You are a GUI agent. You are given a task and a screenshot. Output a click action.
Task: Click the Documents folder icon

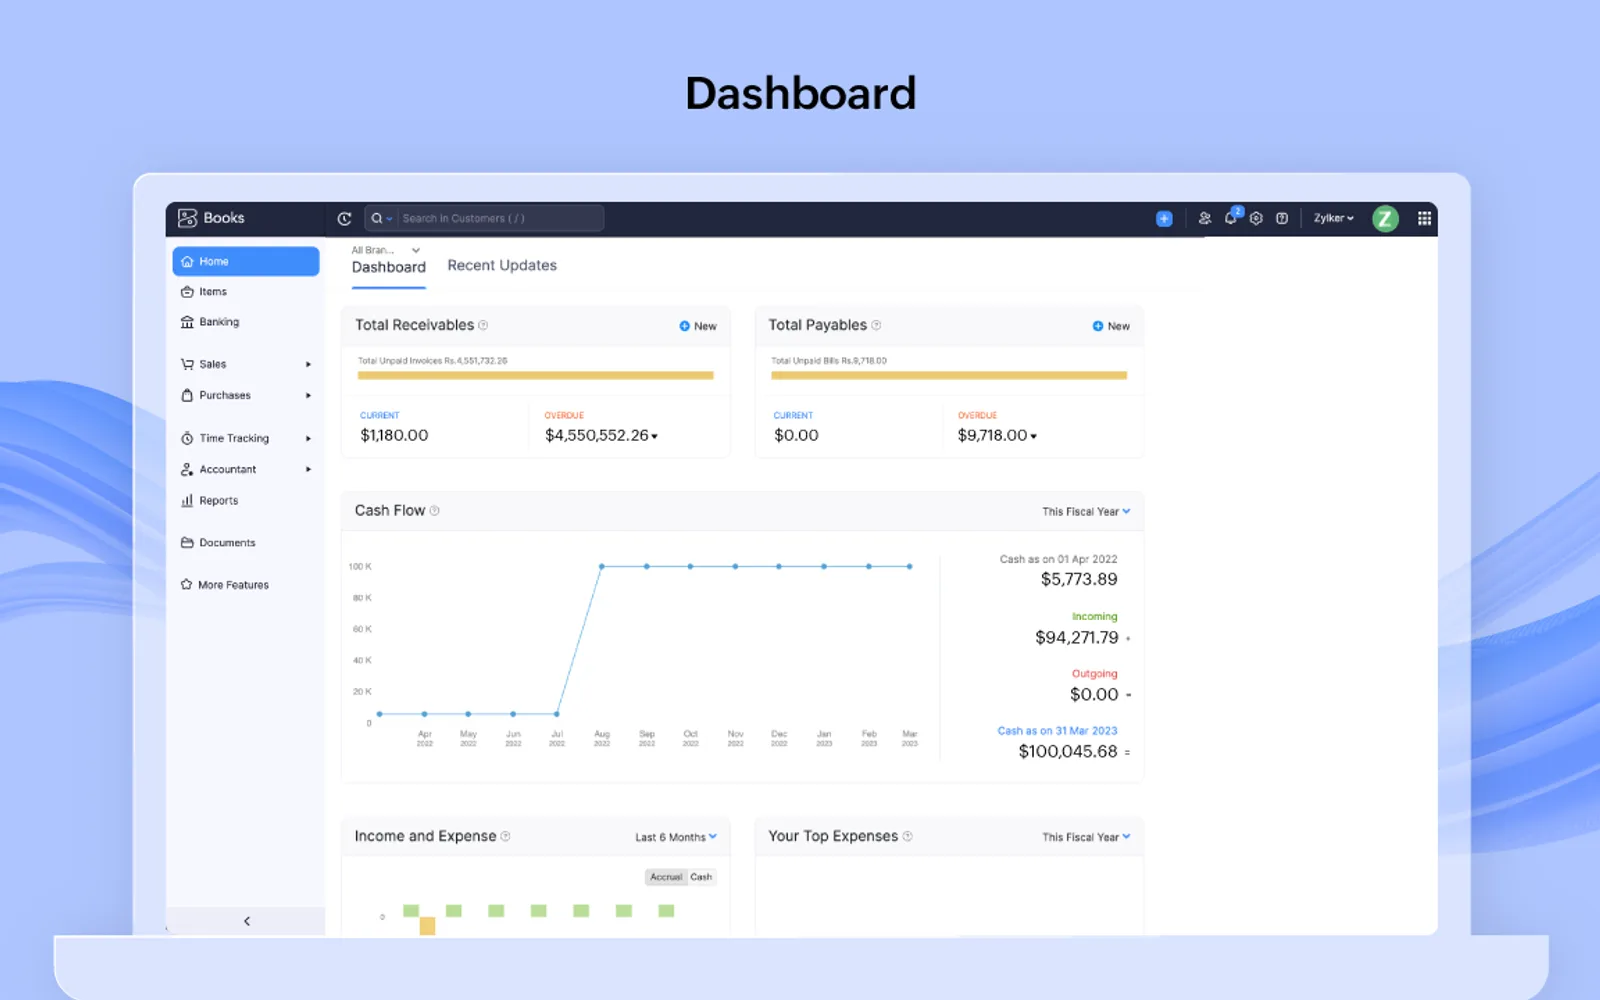point(187,543)
